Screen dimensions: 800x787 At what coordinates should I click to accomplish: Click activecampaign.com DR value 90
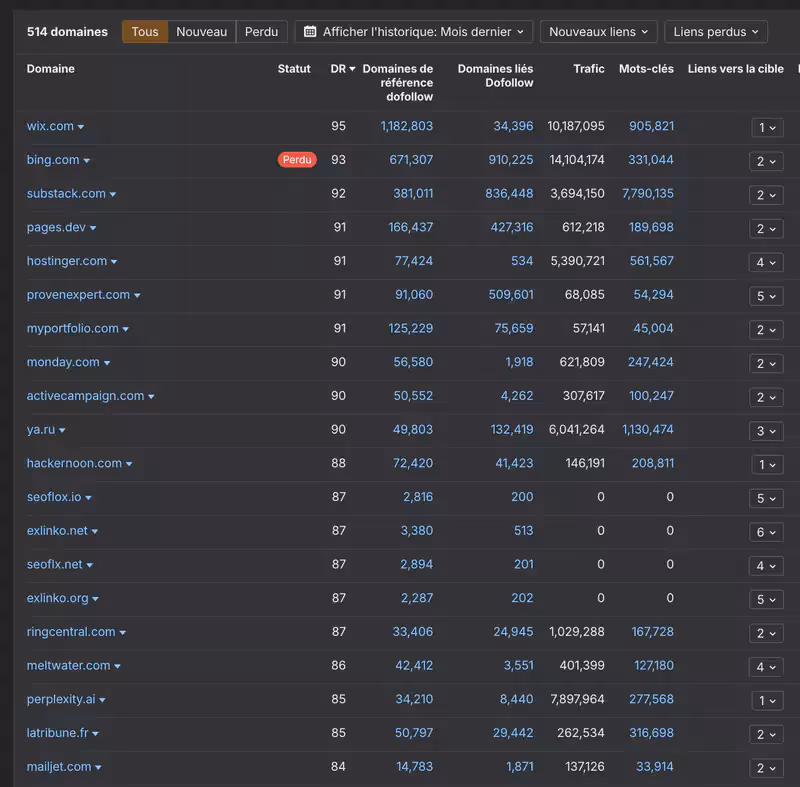(x=338, y=396)
